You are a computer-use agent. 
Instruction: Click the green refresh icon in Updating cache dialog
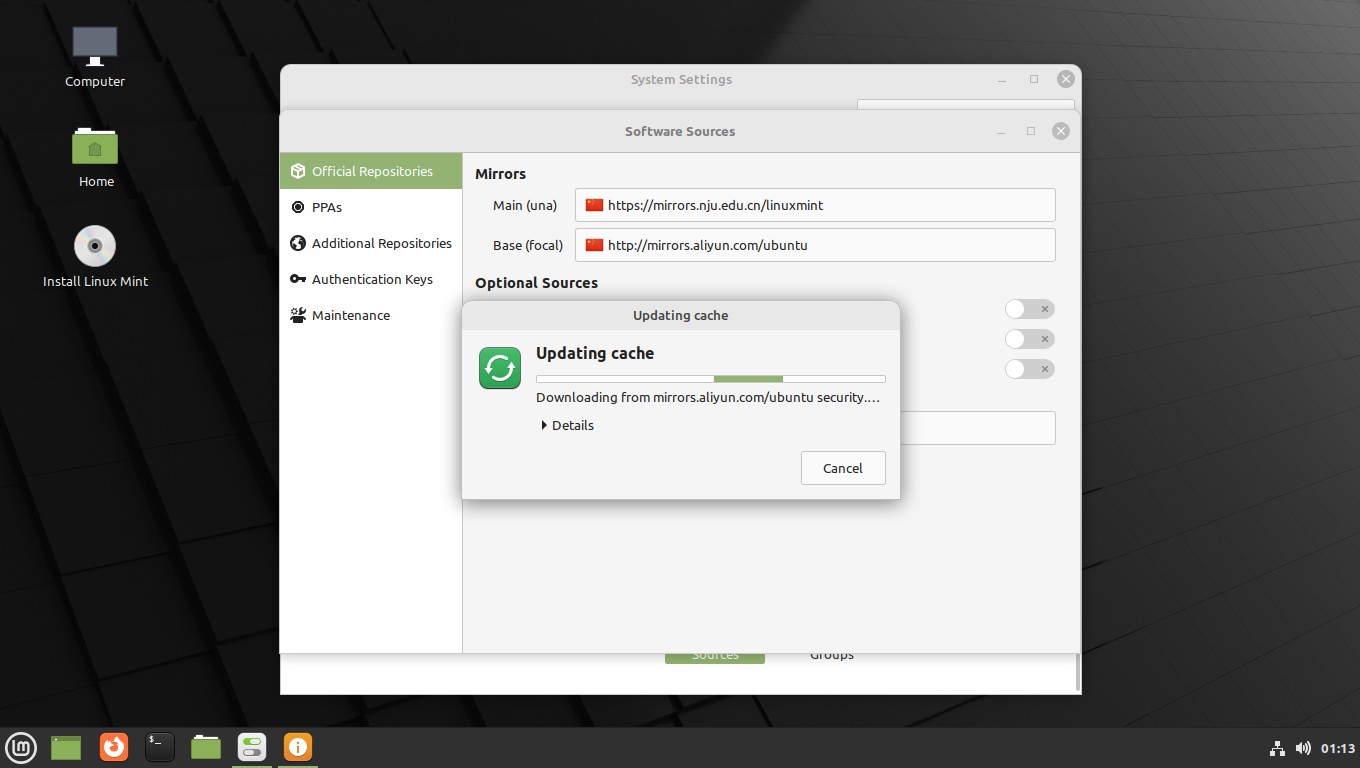tap(499, 368)
